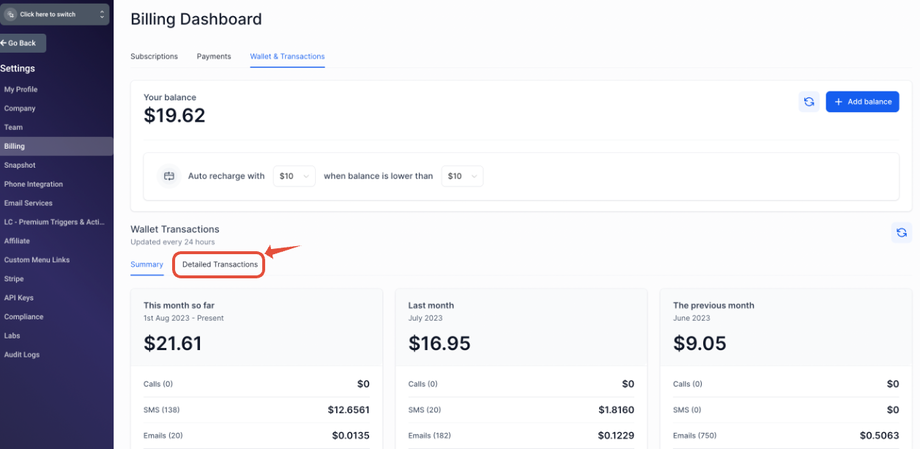Image resolution: width=920 pixels, height=449 pixels.
Task: Refresh the Wallet Transactions list
Action: 901,233
